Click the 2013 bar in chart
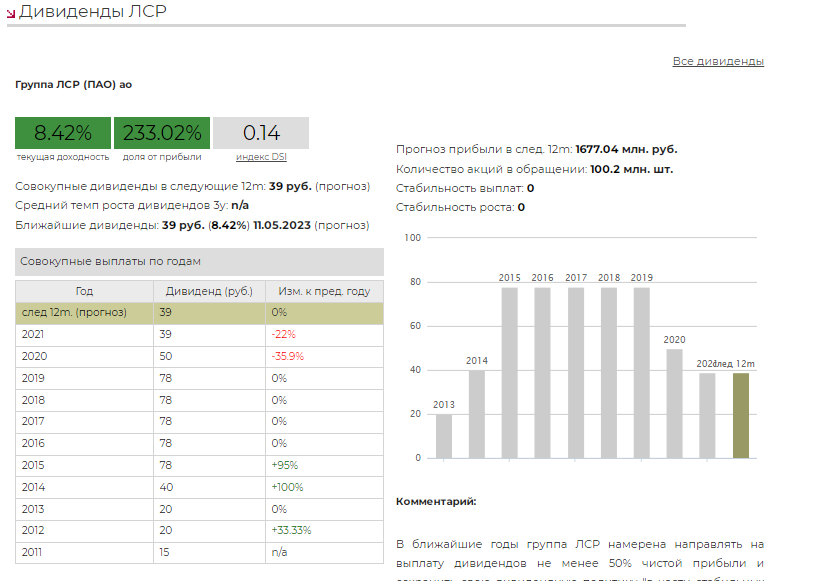This screenshot has height=581, width=823. point(444,436)
